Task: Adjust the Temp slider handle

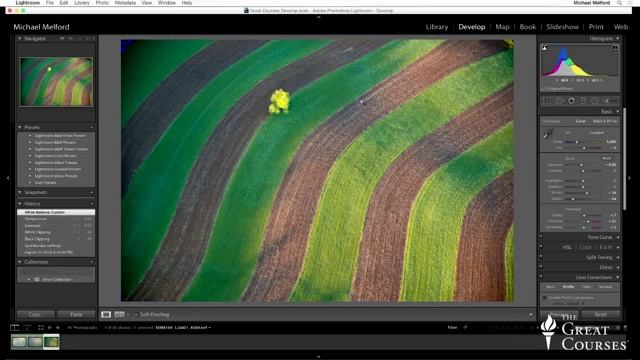Action: (x=577, y=142)
